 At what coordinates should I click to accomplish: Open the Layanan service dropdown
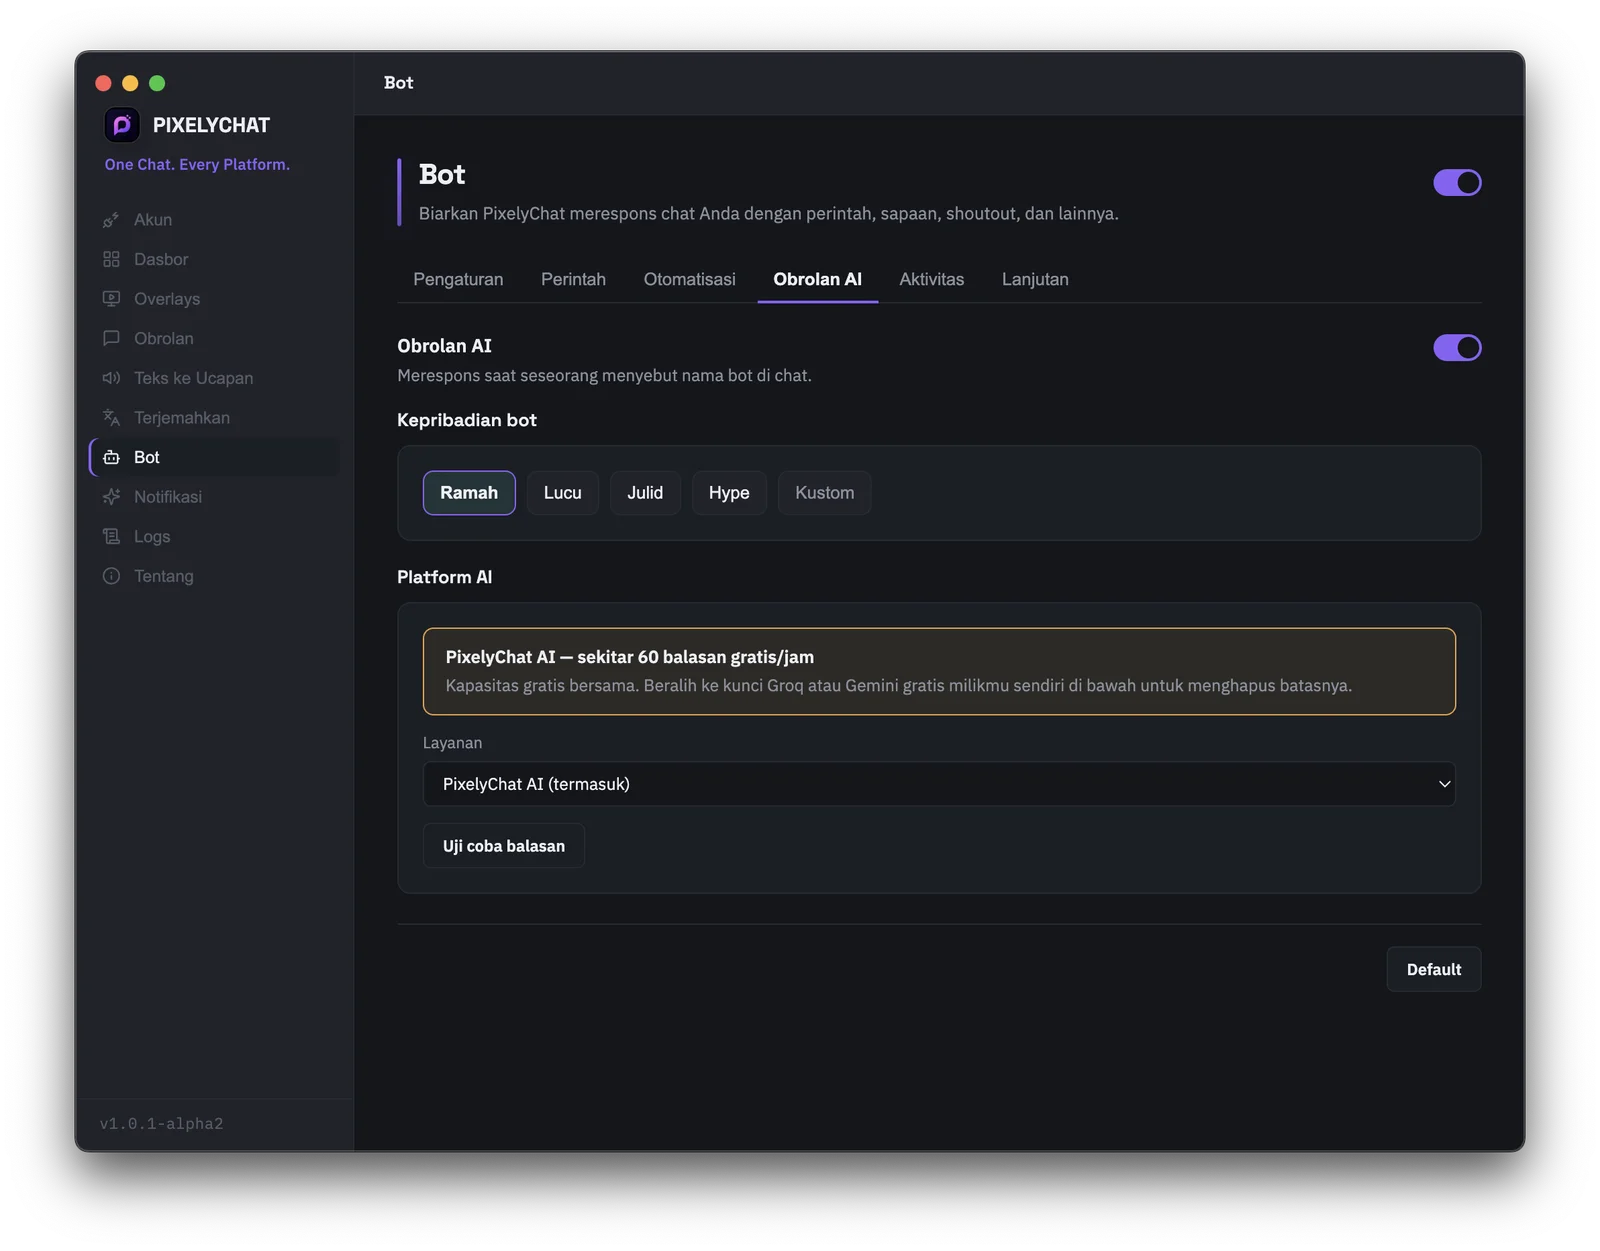tap(939, 784)
